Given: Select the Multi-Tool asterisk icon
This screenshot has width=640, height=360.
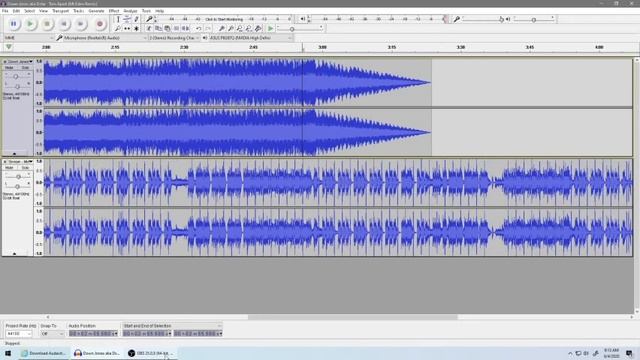Looking at the screenshot, I should [136, 29].
